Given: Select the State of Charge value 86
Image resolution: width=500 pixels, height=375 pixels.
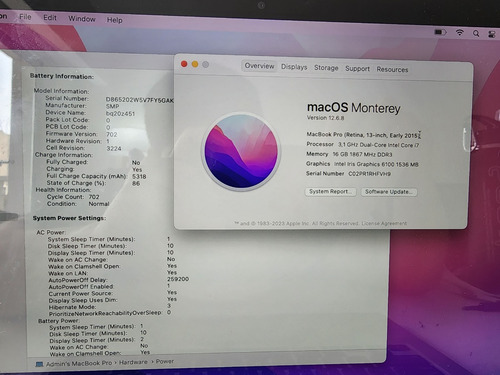Looking at the screenshot, I should [136, 183].
